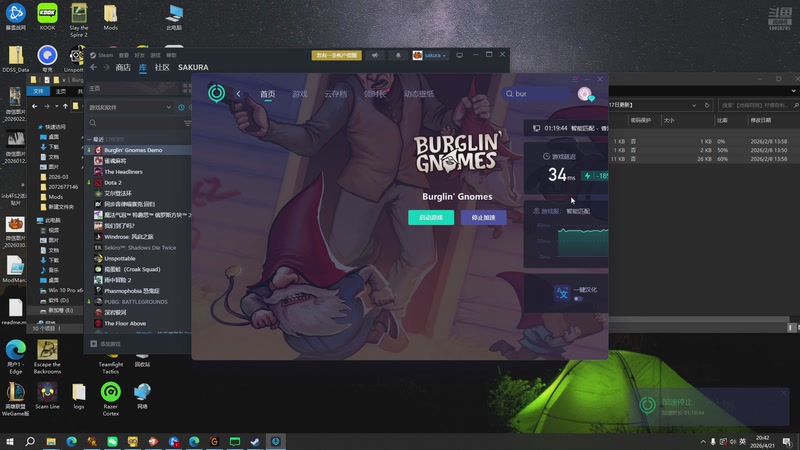This screenshot has width=800, height=450.
Task: Click the one-click translation icon
Action: (x=562, y=293)
